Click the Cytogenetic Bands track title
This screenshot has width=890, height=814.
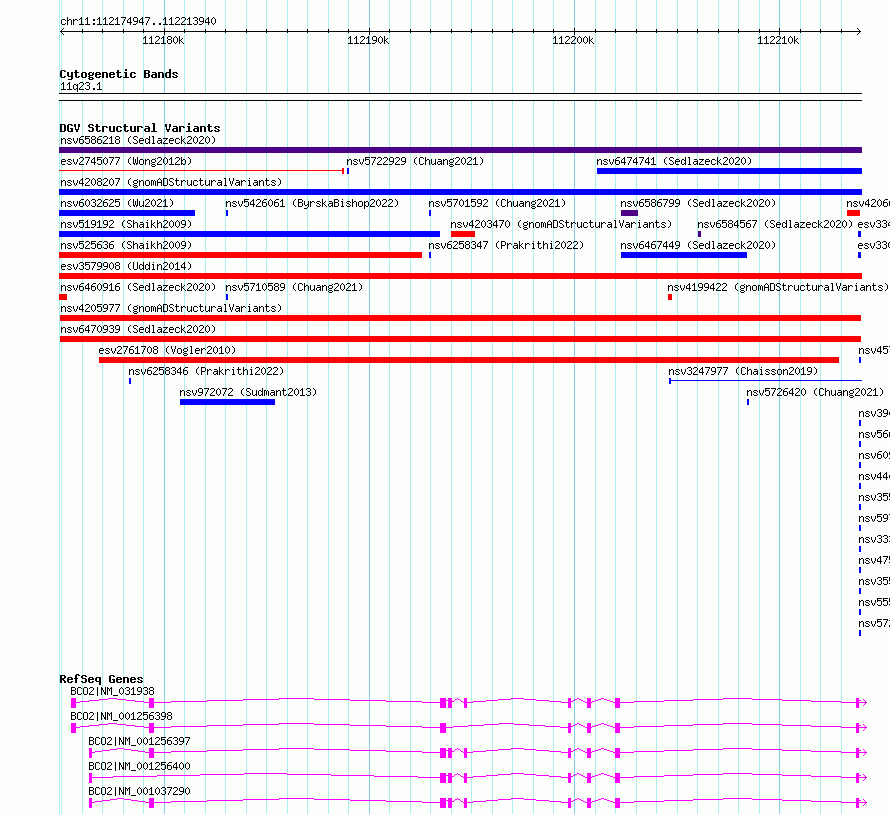pos(119,74)
